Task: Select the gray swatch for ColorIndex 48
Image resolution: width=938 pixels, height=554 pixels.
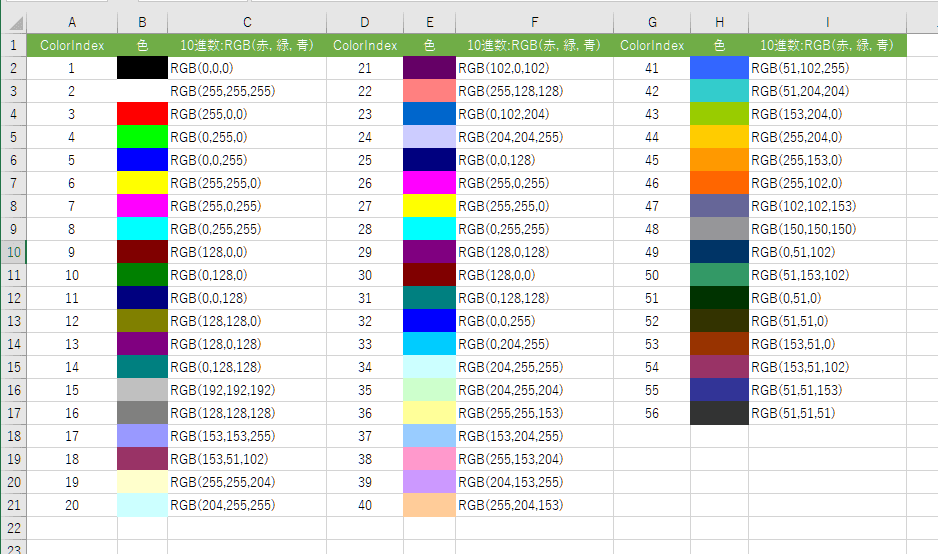Action: coord(719,229)
